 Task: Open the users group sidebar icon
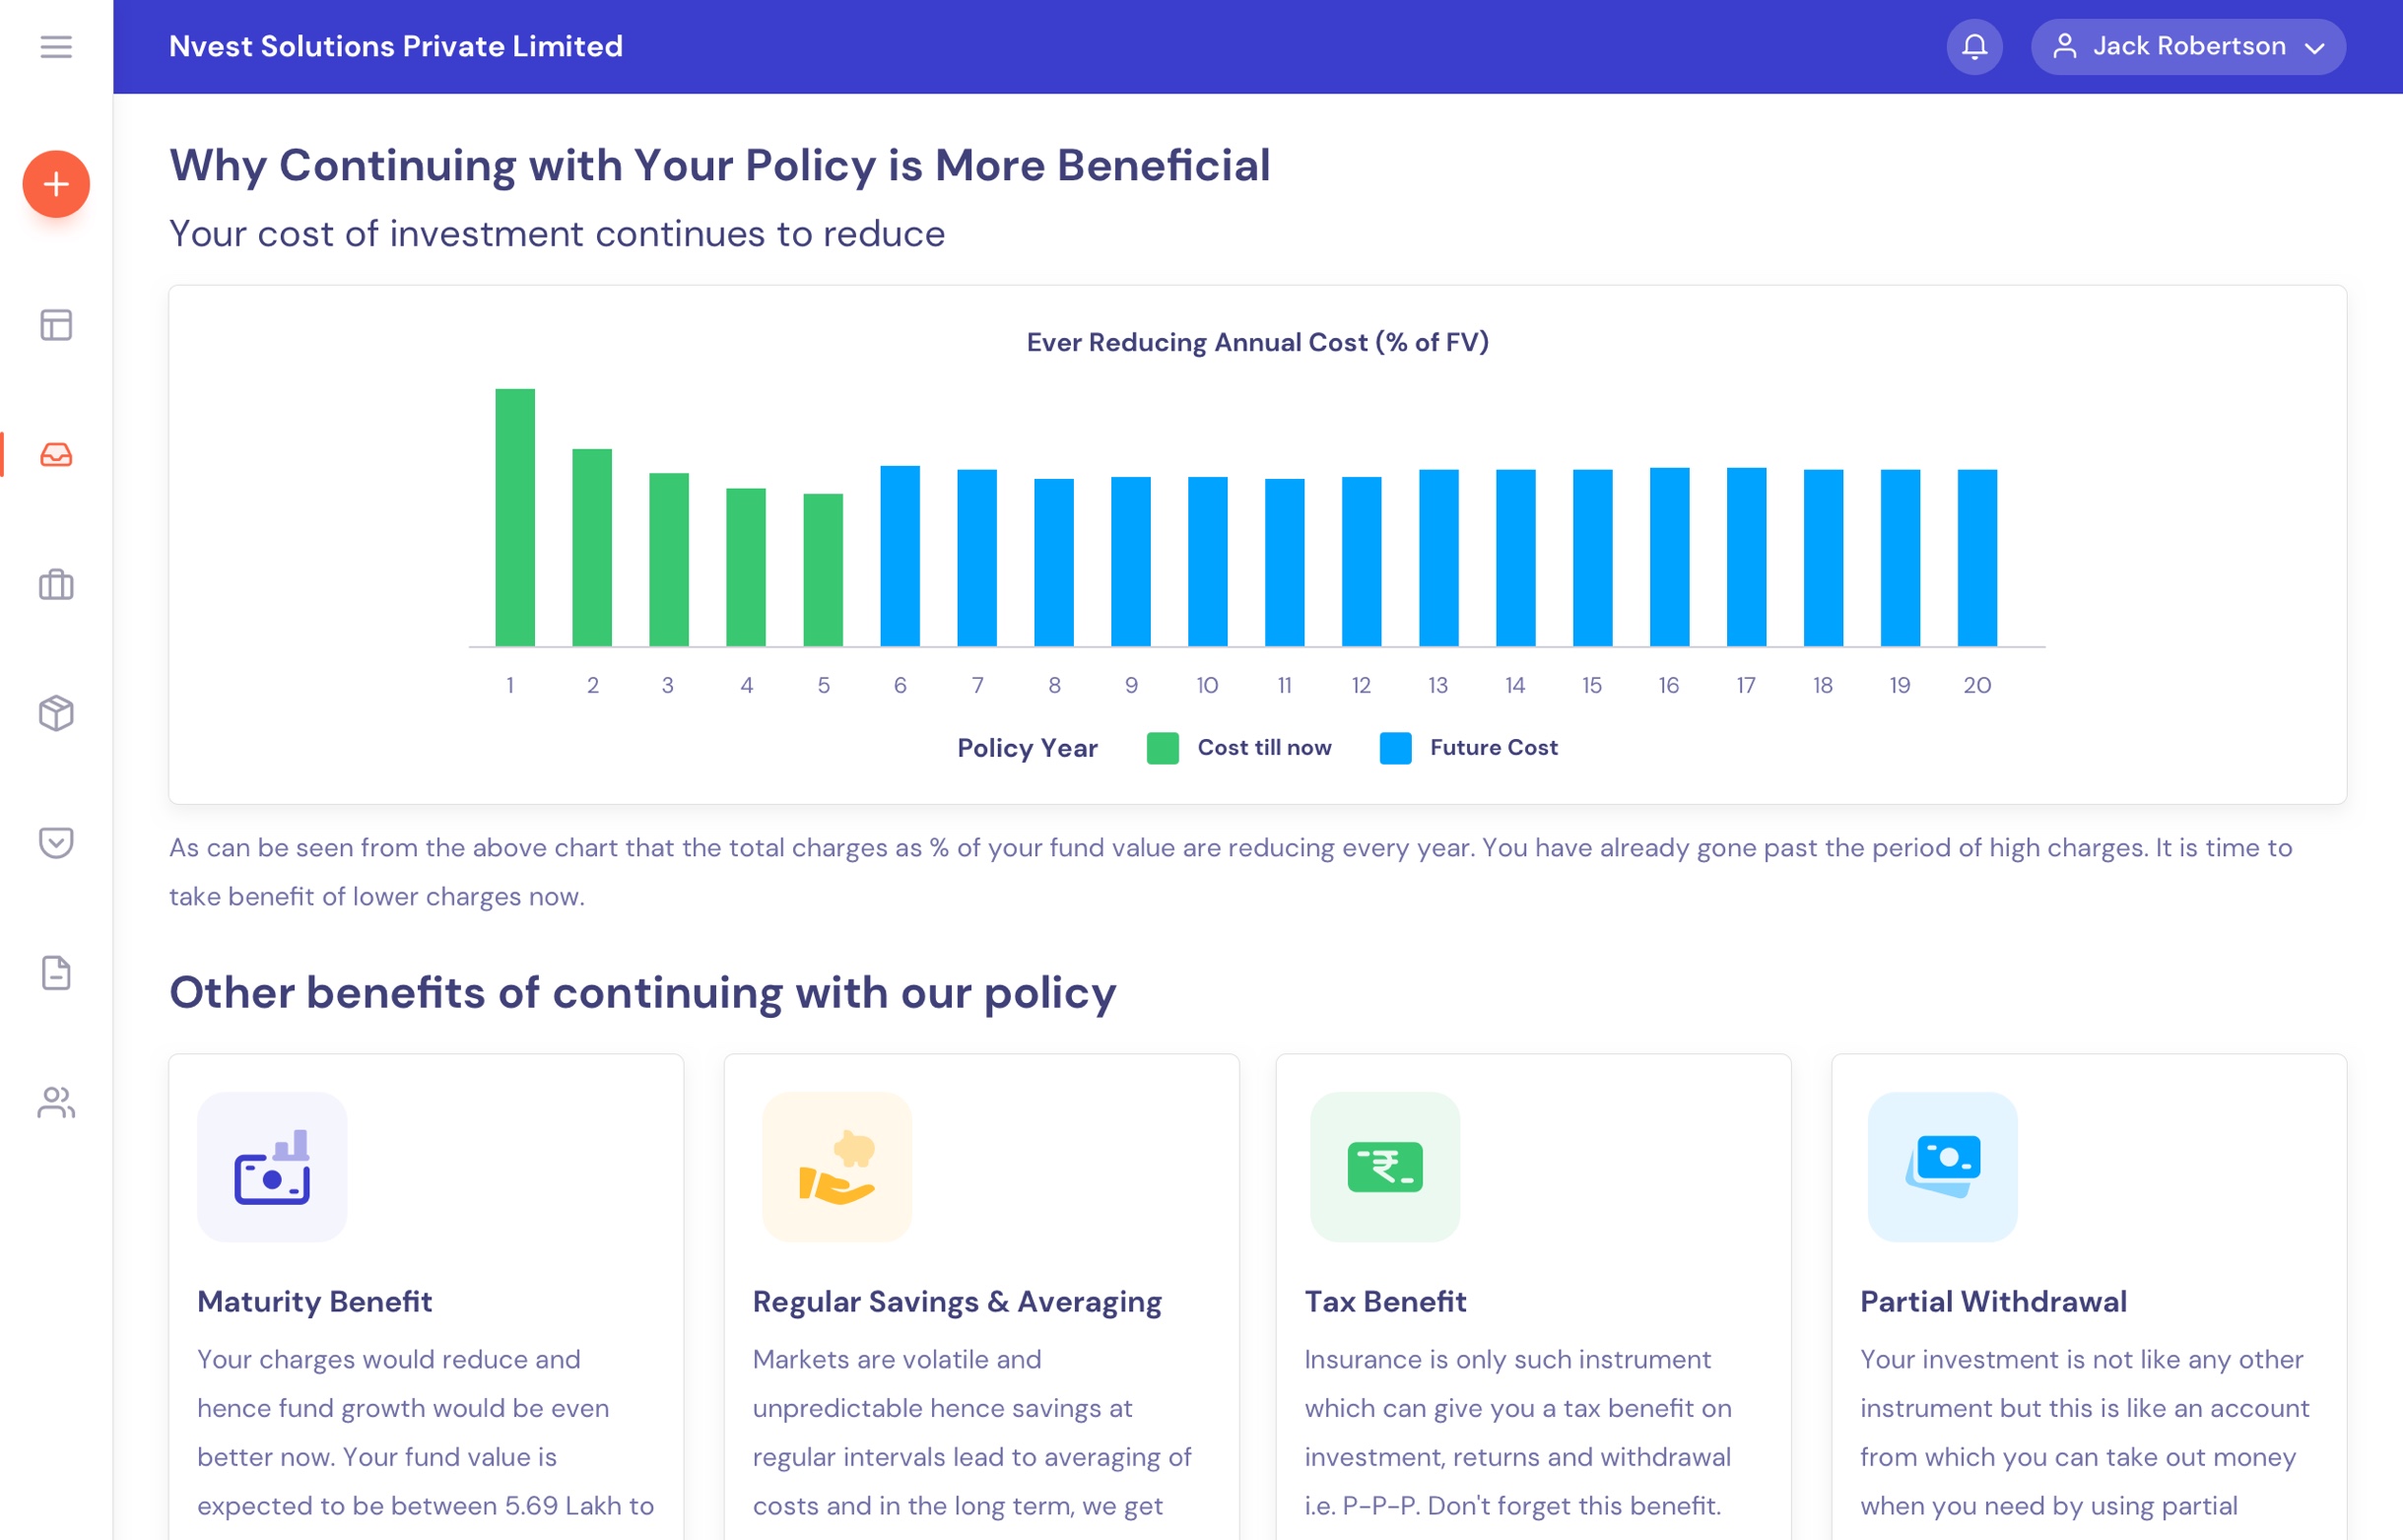point(56,1102)
